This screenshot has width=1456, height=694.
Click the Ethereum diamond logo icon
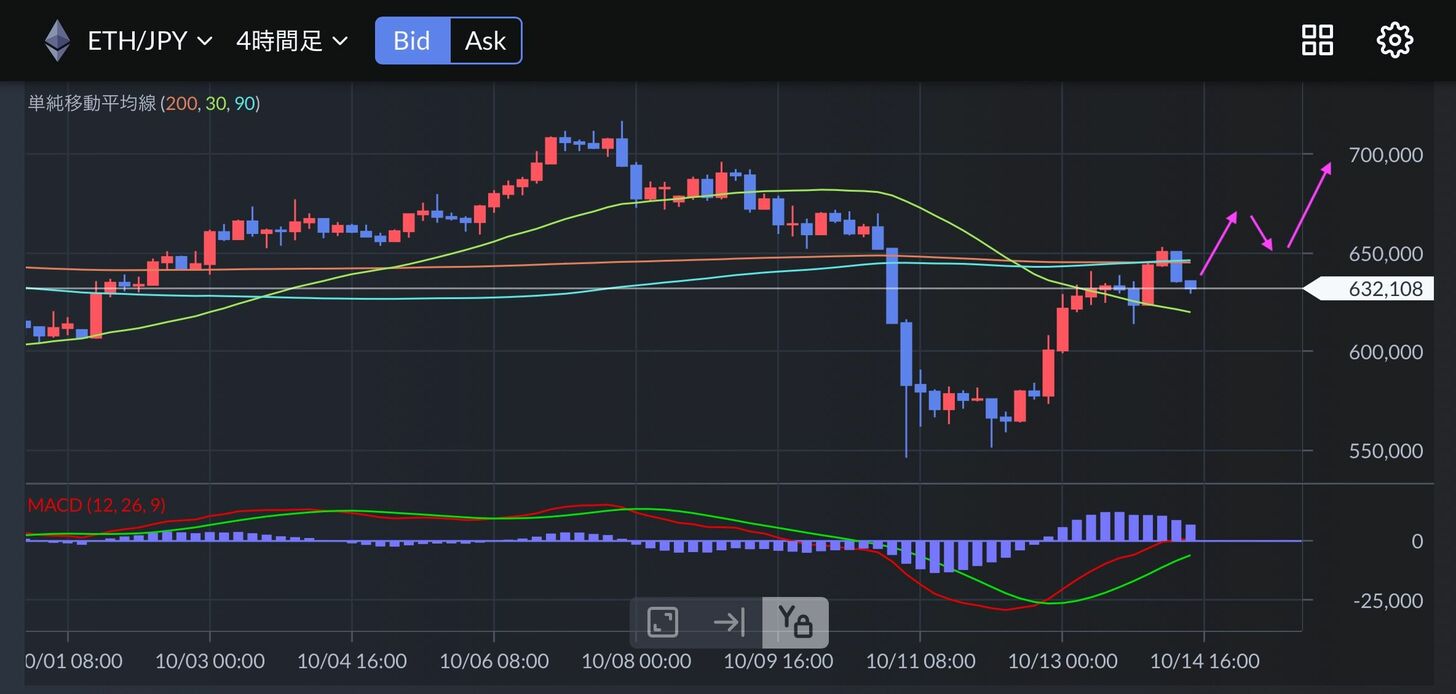tap(57, 41)
